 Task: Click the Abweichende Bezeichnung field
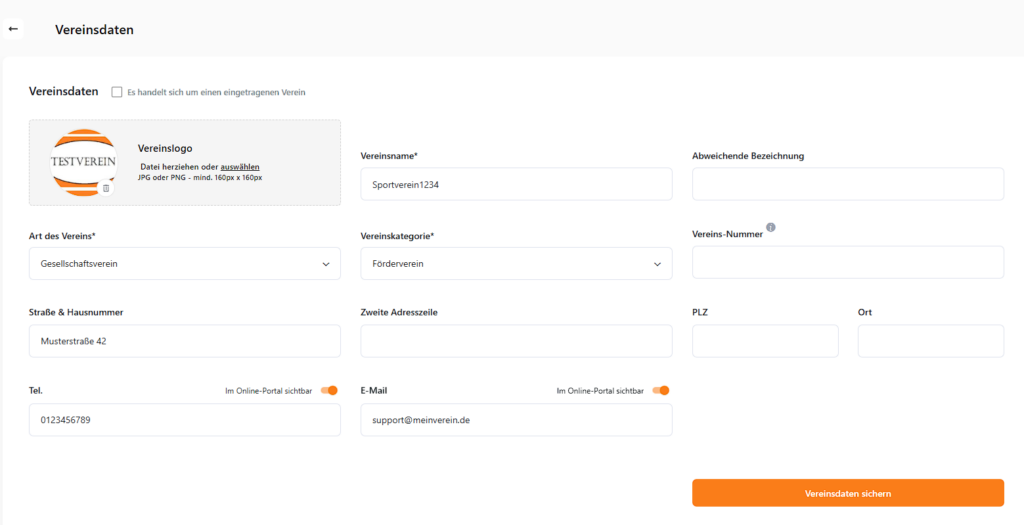847,184
